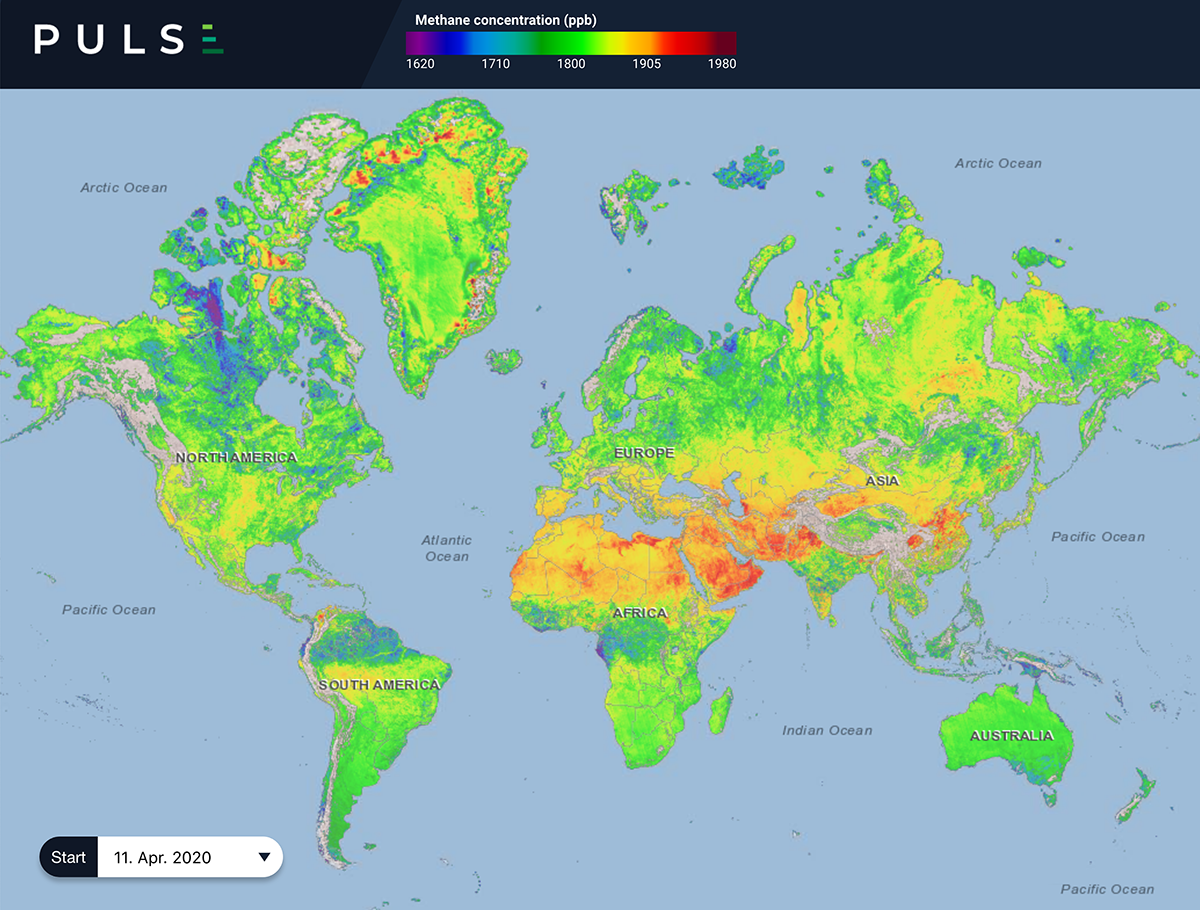Click the 1905 legend value

pos(648,64)
